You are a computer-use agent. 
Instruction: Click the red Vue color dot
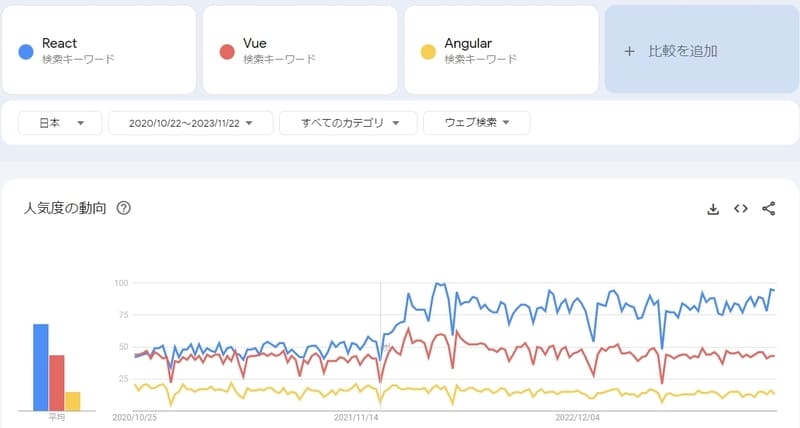[227, 51]
